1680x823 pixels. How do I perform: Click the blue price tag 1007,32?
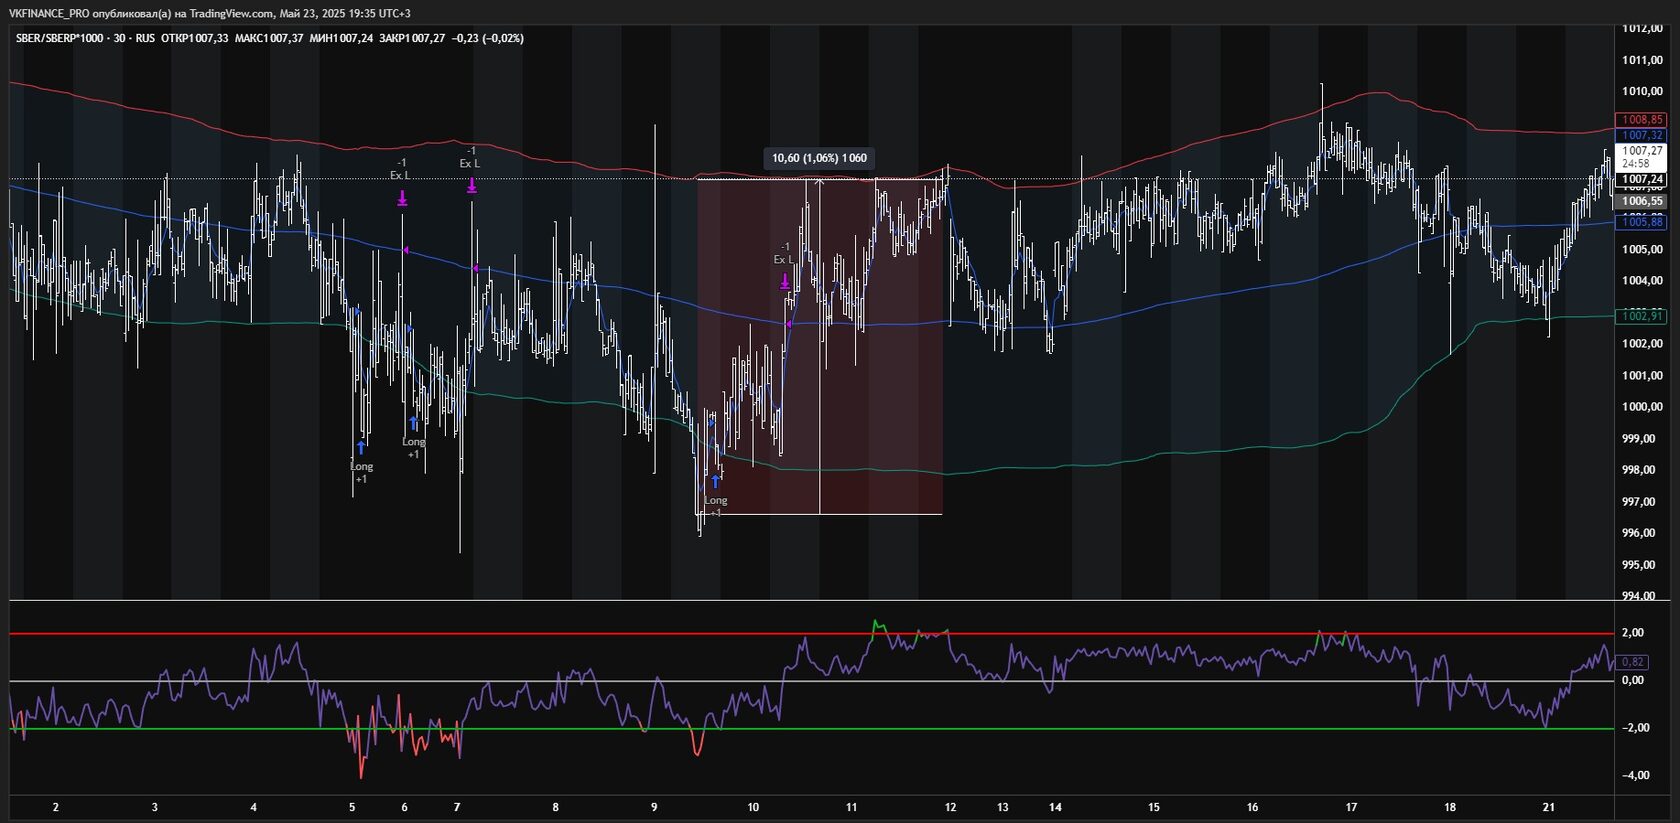click(x=1642, y=134)
